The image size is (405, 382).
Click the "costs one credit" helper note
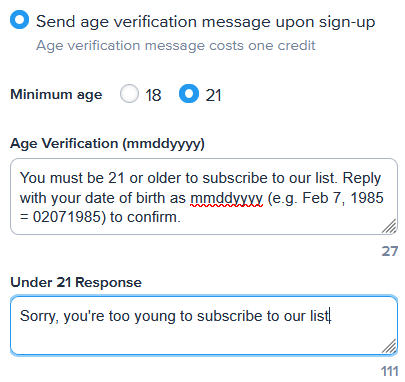pos(262,46)
